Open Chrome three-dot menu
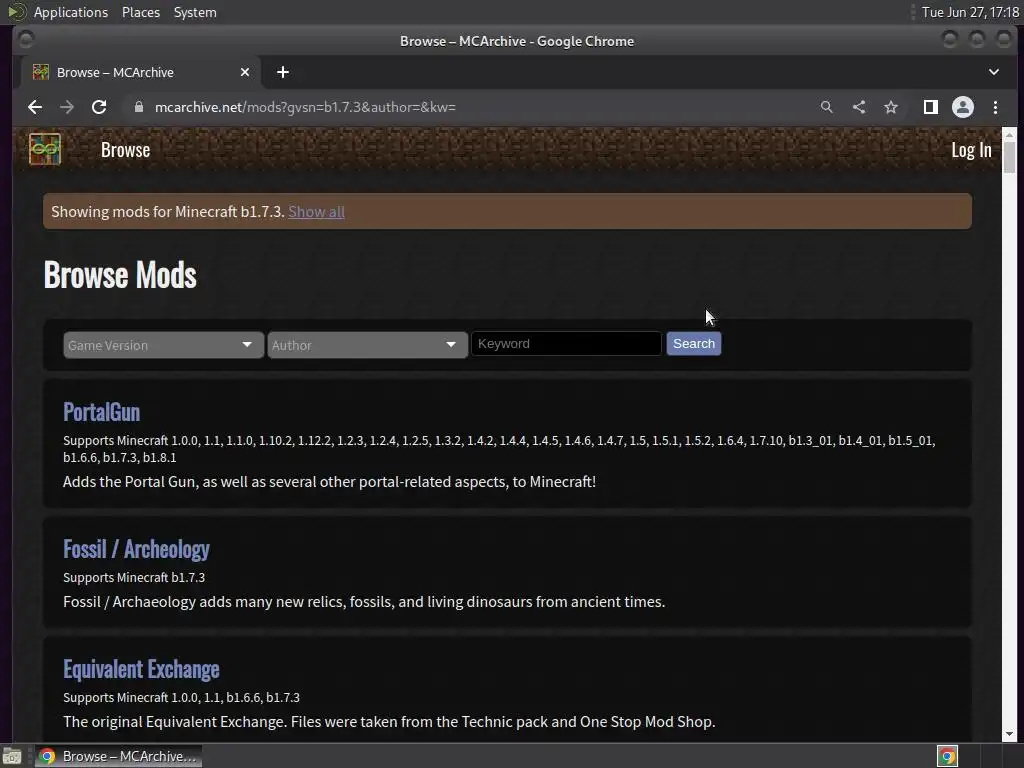This screenshot has width=1024, height=768. (x=995, y=107)
